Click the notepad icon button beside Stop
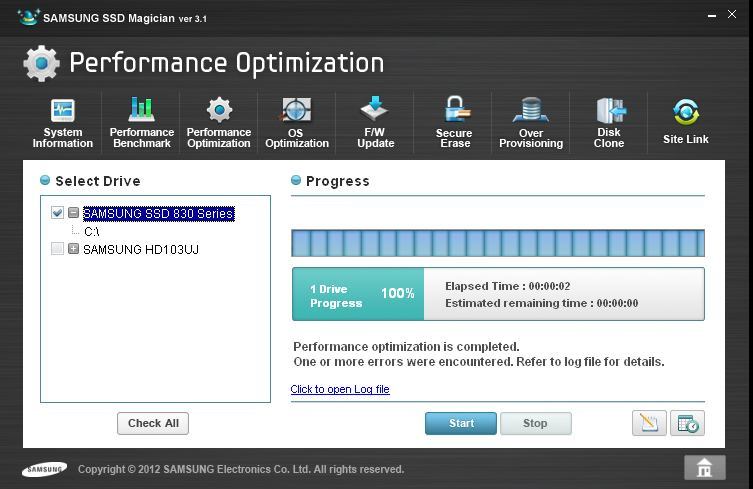Viewport: 753px width, 489px height. coord(649,423)
